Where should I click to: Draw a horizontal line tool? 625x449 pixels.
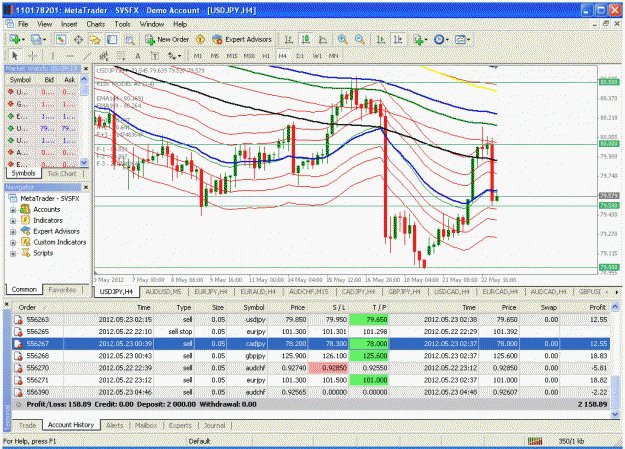(70, 56)
